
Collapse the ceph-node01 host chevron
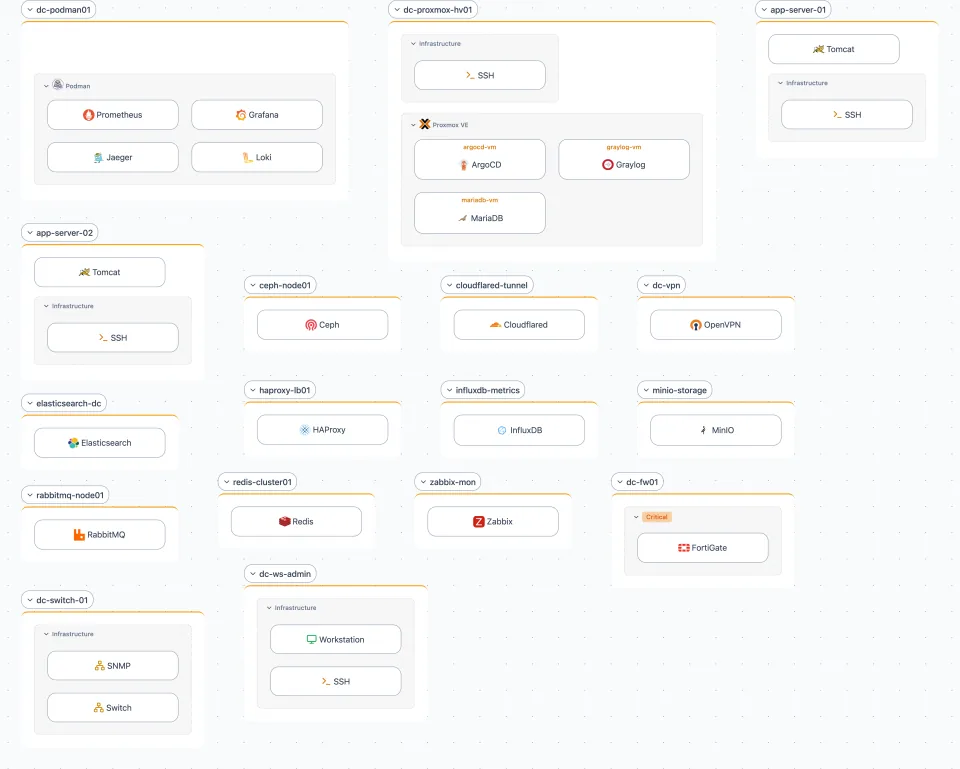pos(253,285)
